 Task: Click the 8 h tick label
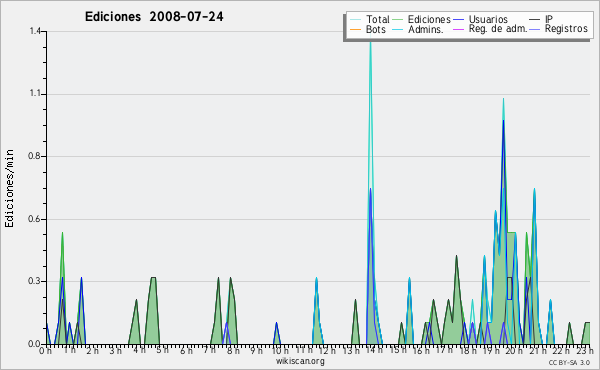(233, 350)
